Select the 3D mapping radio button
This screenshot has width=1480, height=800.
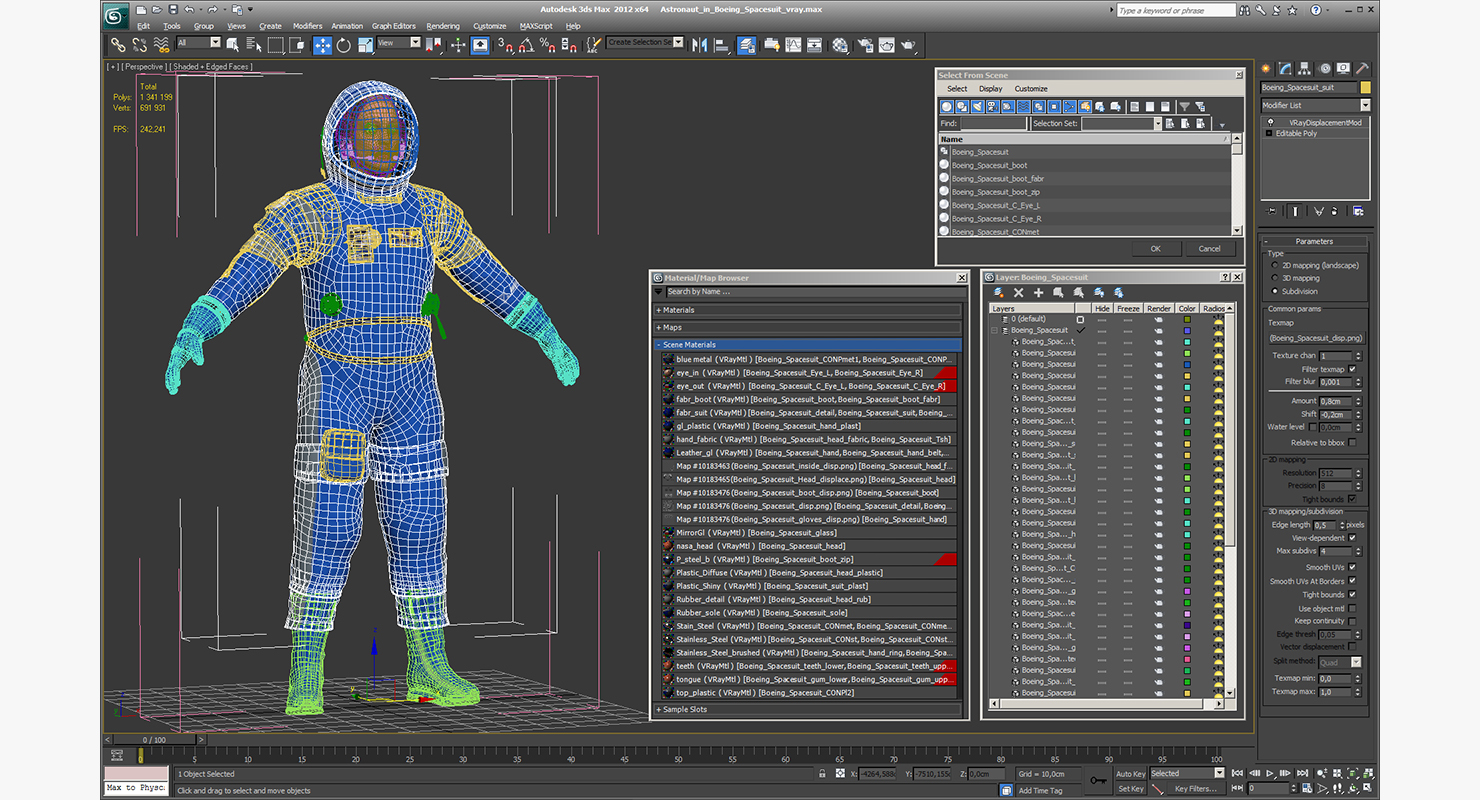1275,278
